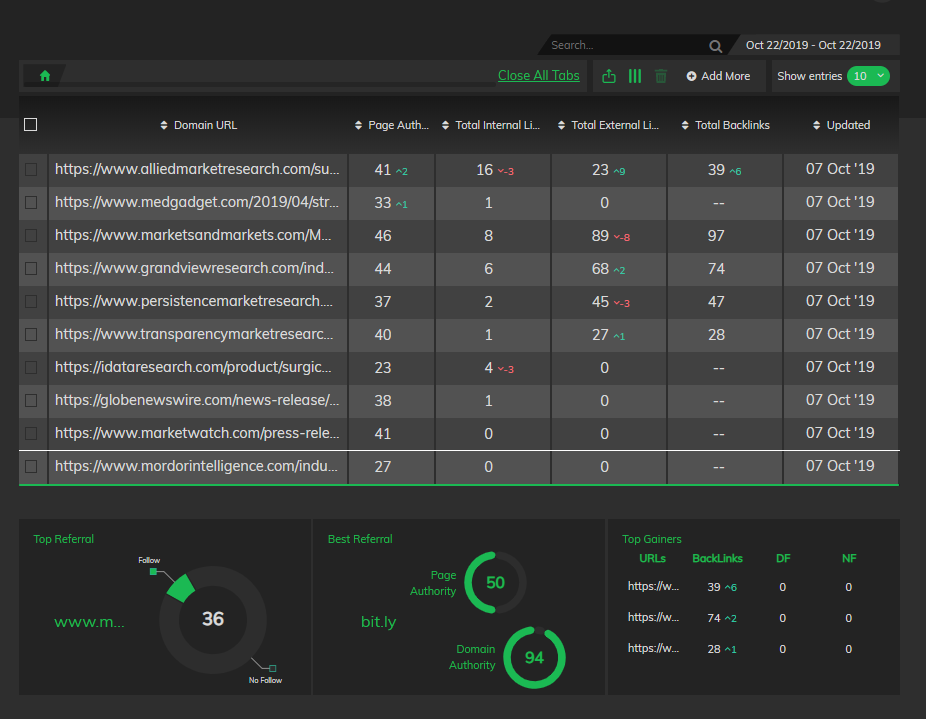Check the marketsandmarkets row checkbox

click(x=31, y=236)
